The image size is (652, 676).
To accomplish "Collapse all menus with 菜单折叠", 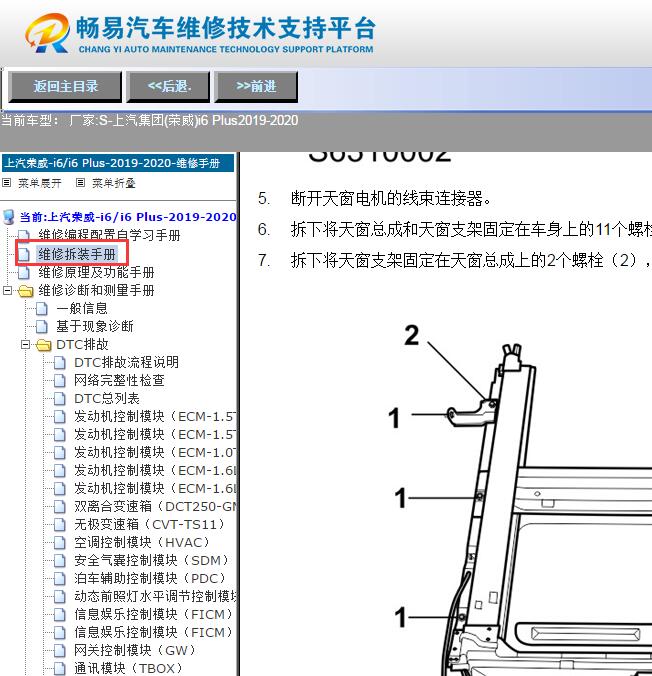I will pos(113,183).
